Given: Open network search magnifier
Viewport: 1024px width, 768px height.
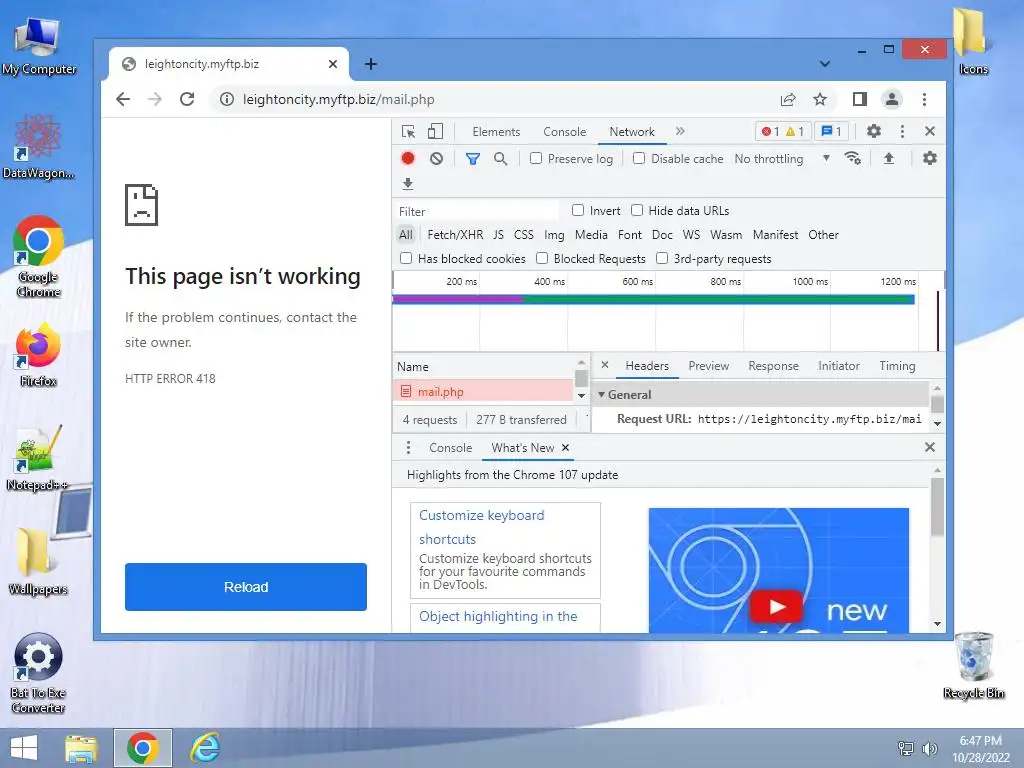Looking at the screenshot, I should [500, 159].
